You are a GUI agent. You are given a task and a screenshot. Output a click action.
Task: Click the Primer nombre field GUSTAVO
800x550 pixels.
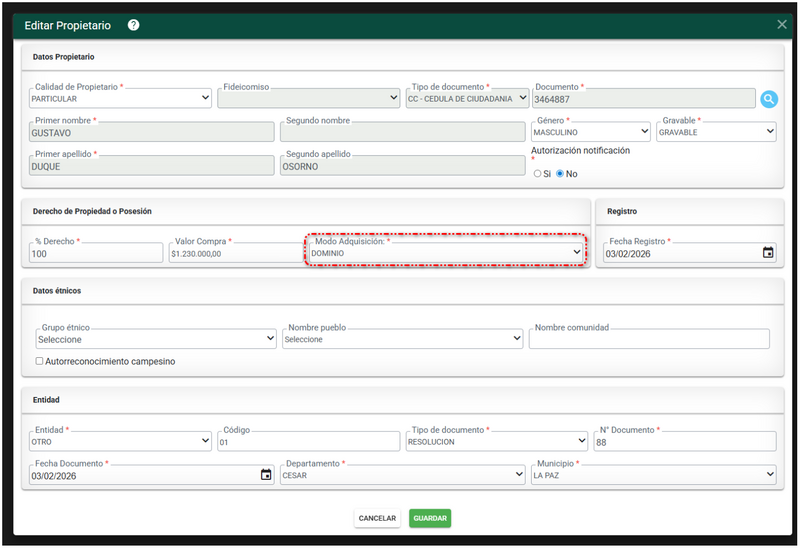[152, 132]
